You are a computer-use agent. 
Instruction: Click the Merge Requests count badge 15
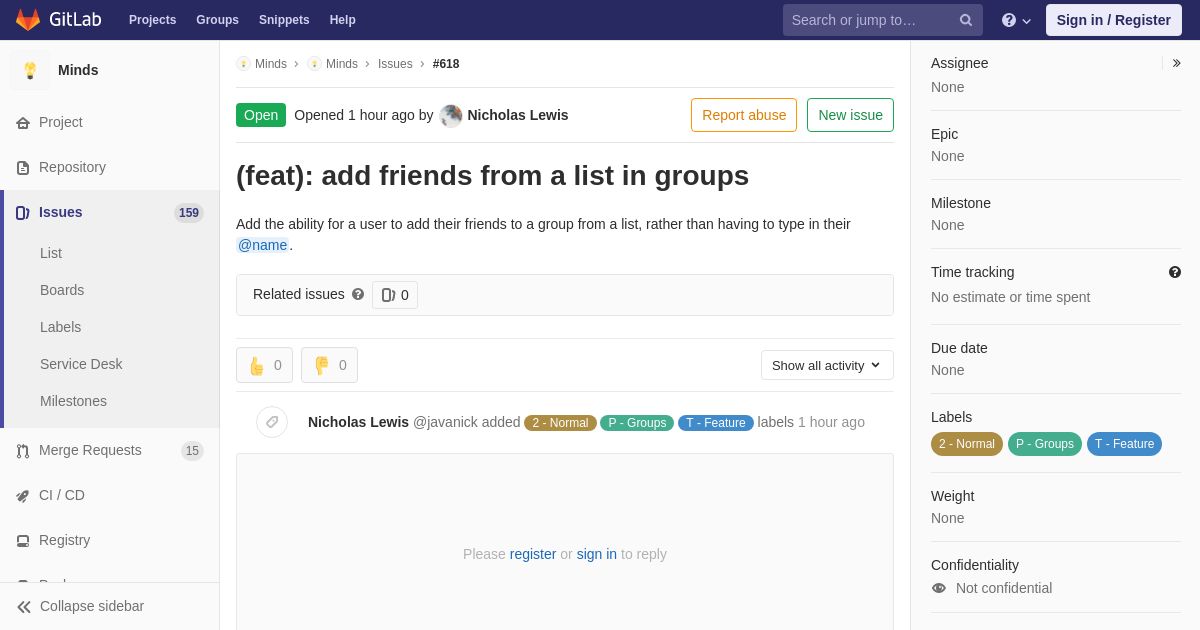point(192,451)
